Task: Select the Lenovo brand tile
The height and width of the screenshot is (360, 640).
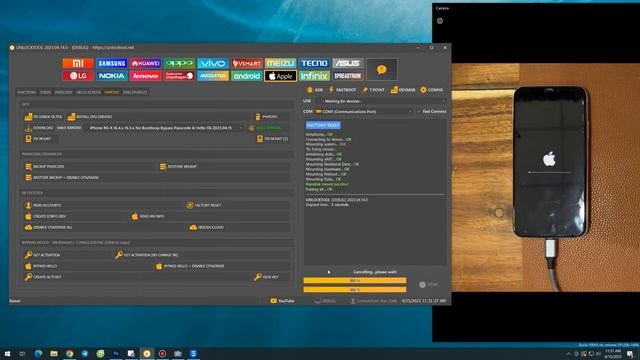Action: 145,76
